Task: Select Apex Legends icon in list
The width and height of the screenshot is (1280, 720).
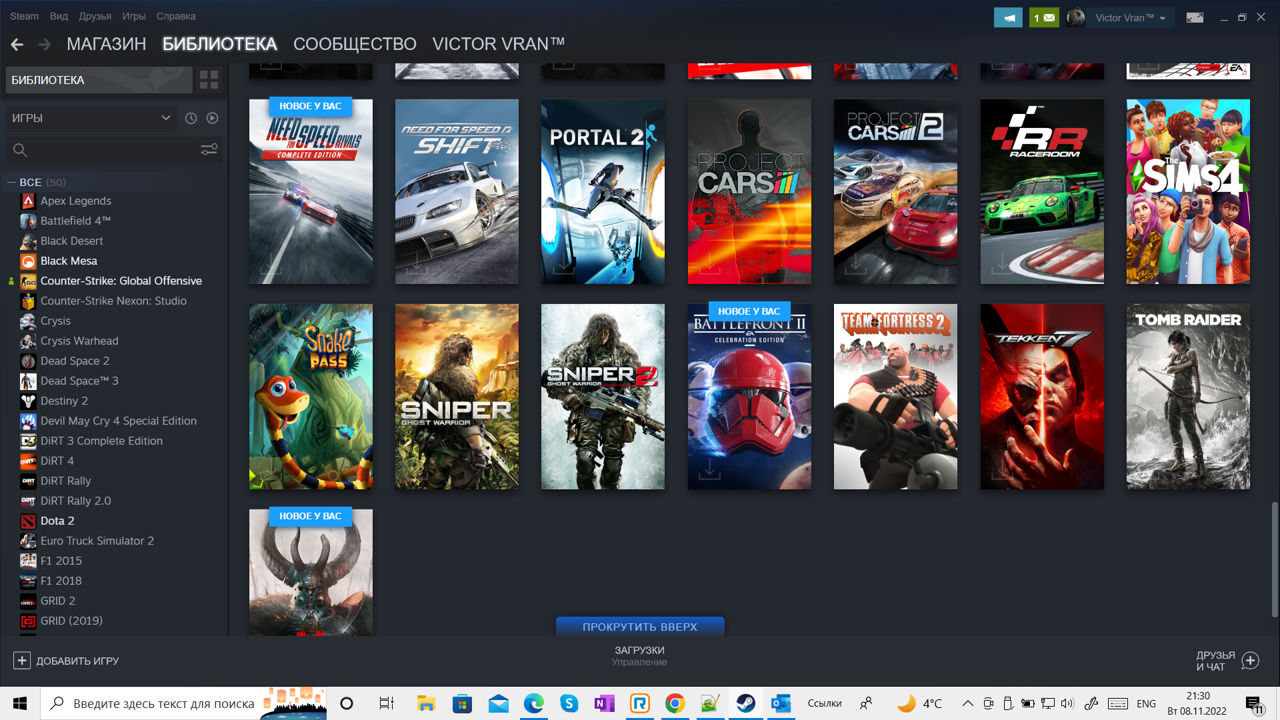Action: 28,201
